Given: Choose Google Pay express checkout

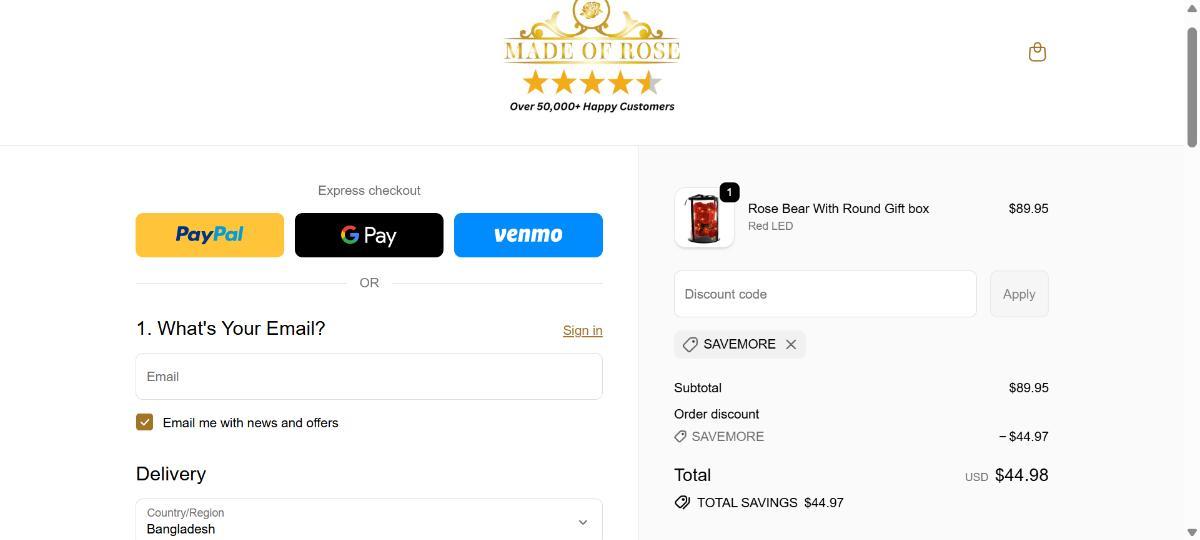Looking at the screenshot, I should click(x=369, y=235).
